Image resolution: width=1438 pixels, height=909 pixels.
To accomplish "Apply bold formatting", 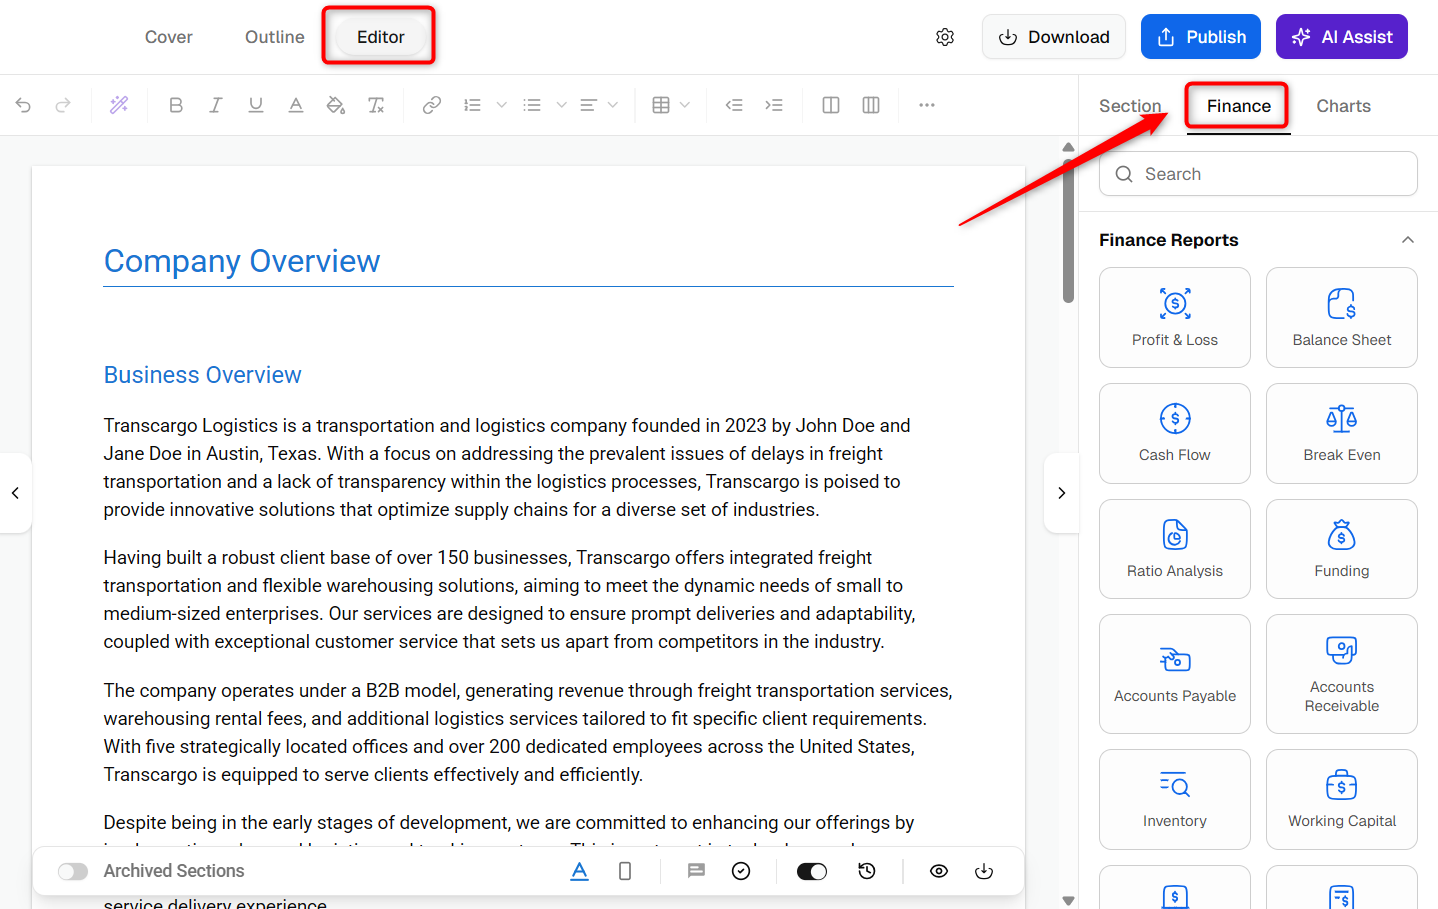I will pyautogui.click(x=176, y=105).
